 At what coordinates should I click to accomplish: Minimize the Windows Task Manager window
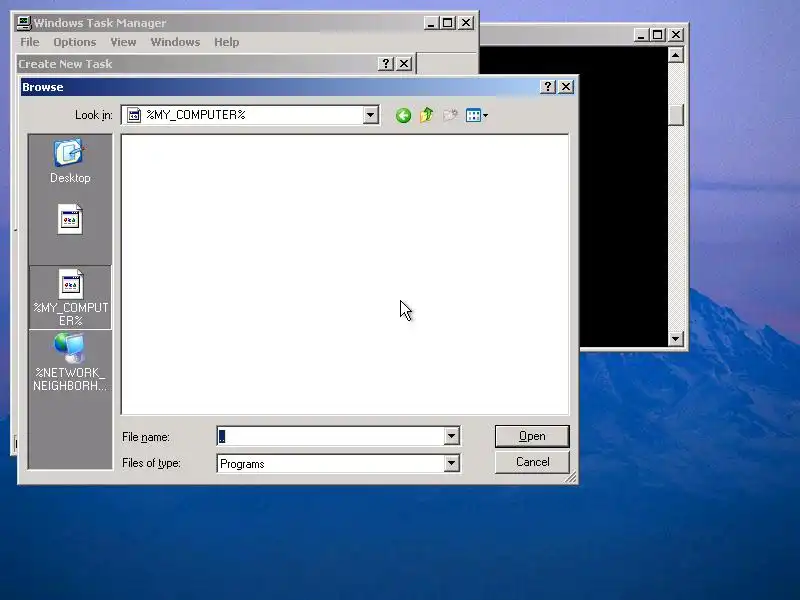pos(431,23)
